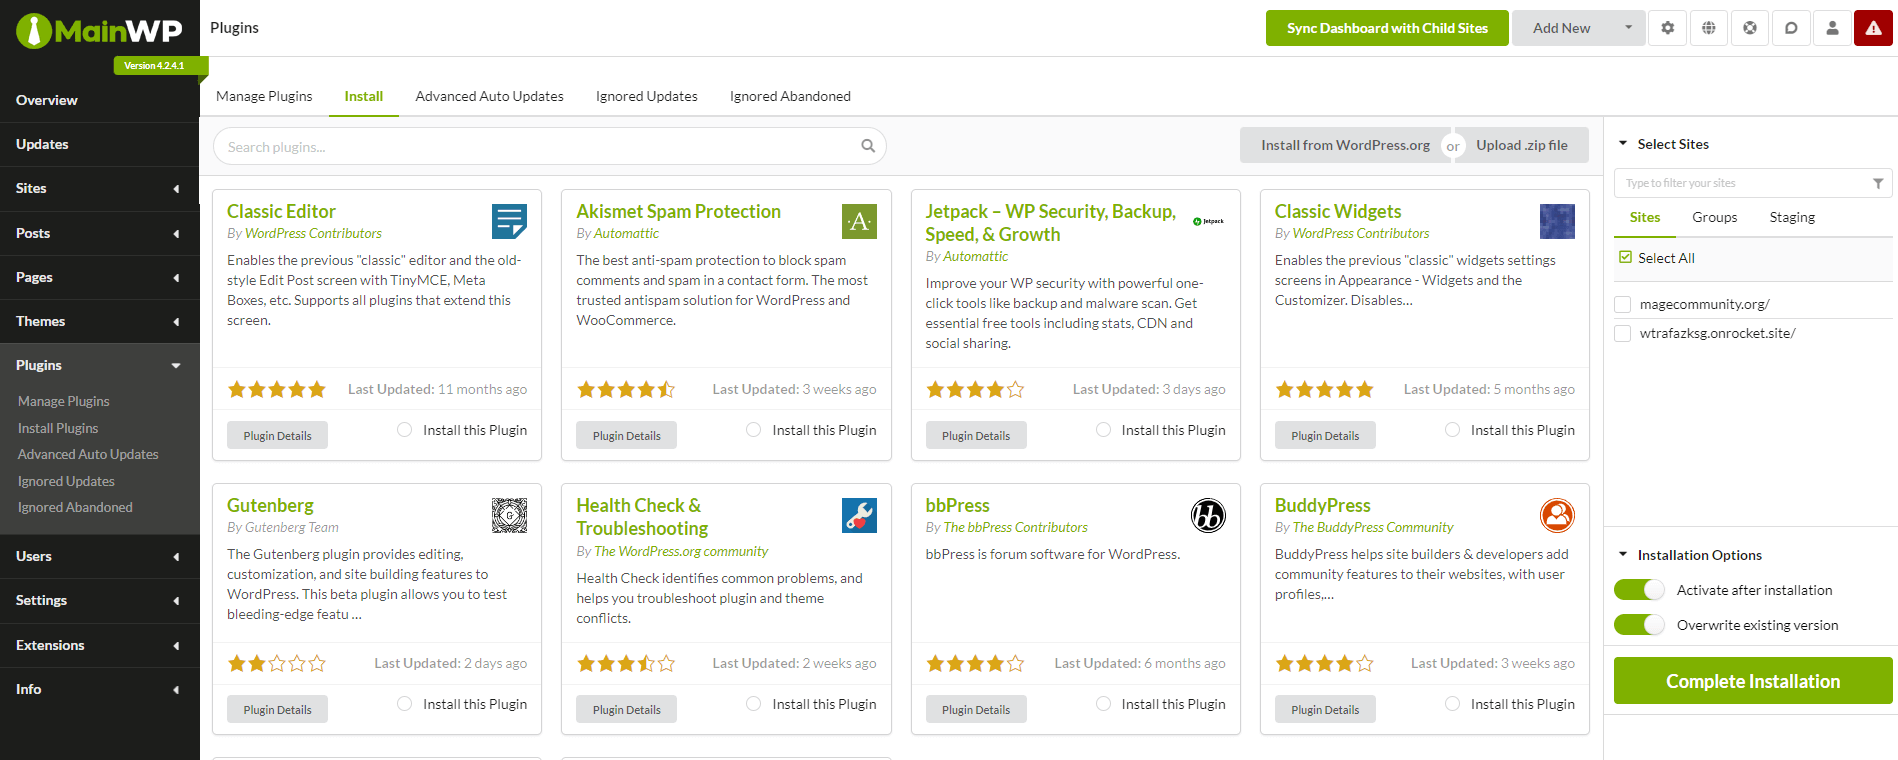Image resolution: width=1898 pixels, height=760 pixels.
Task: Collapse the Select Sites section
Action: [1623, 144]
